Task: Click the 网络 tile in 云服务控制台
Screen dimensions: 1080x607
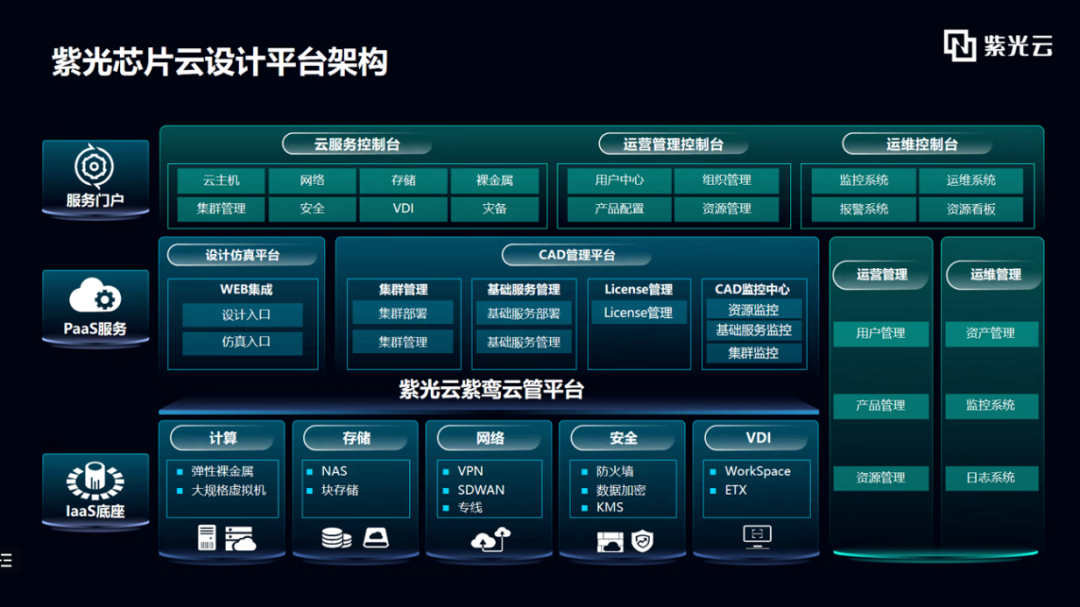Action: (312, 181)
